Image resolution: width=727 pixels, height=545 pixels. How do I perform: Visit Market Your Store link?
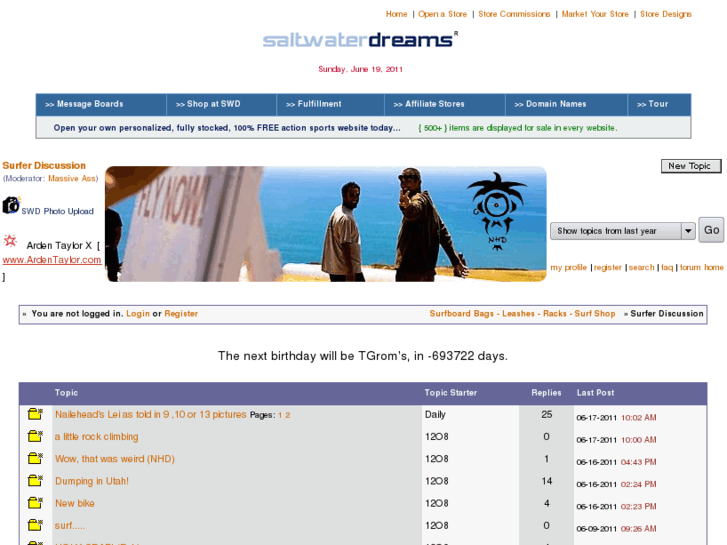[x=595, y=14]
